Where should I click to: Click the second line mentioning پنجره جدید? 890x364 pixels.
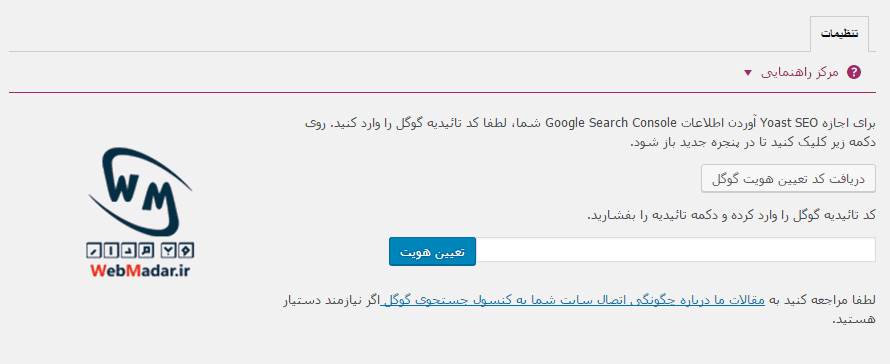753,142
